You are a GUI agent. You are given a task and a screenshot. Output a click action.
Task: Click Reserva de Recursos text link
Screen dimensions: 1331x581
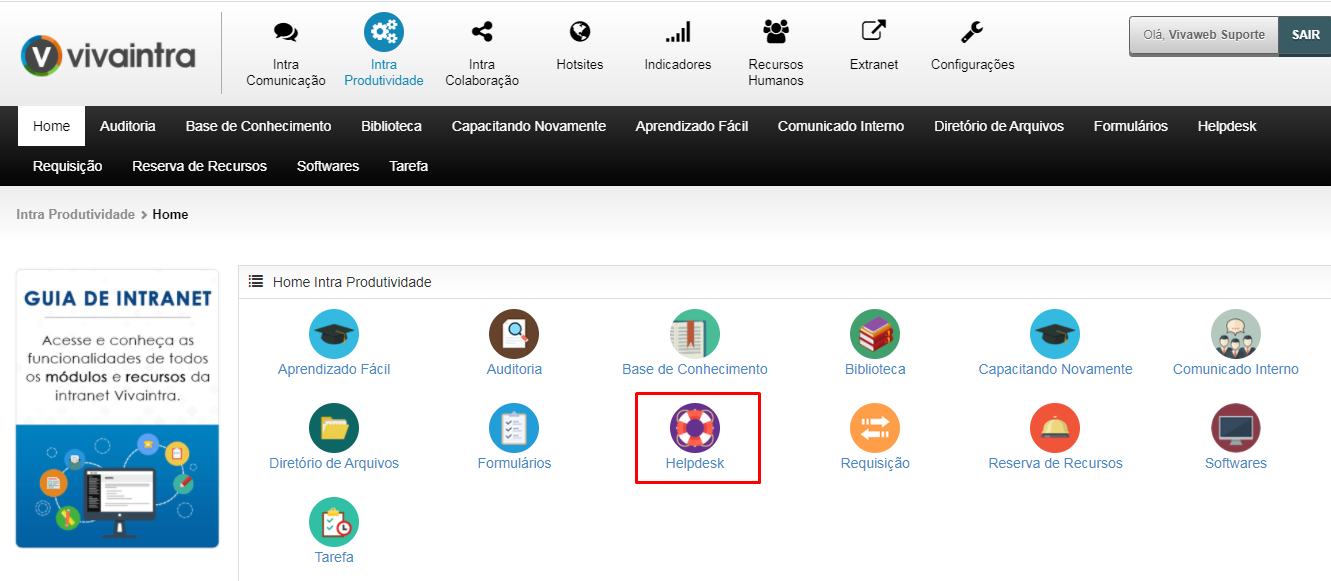click(x=1055, y=463)
